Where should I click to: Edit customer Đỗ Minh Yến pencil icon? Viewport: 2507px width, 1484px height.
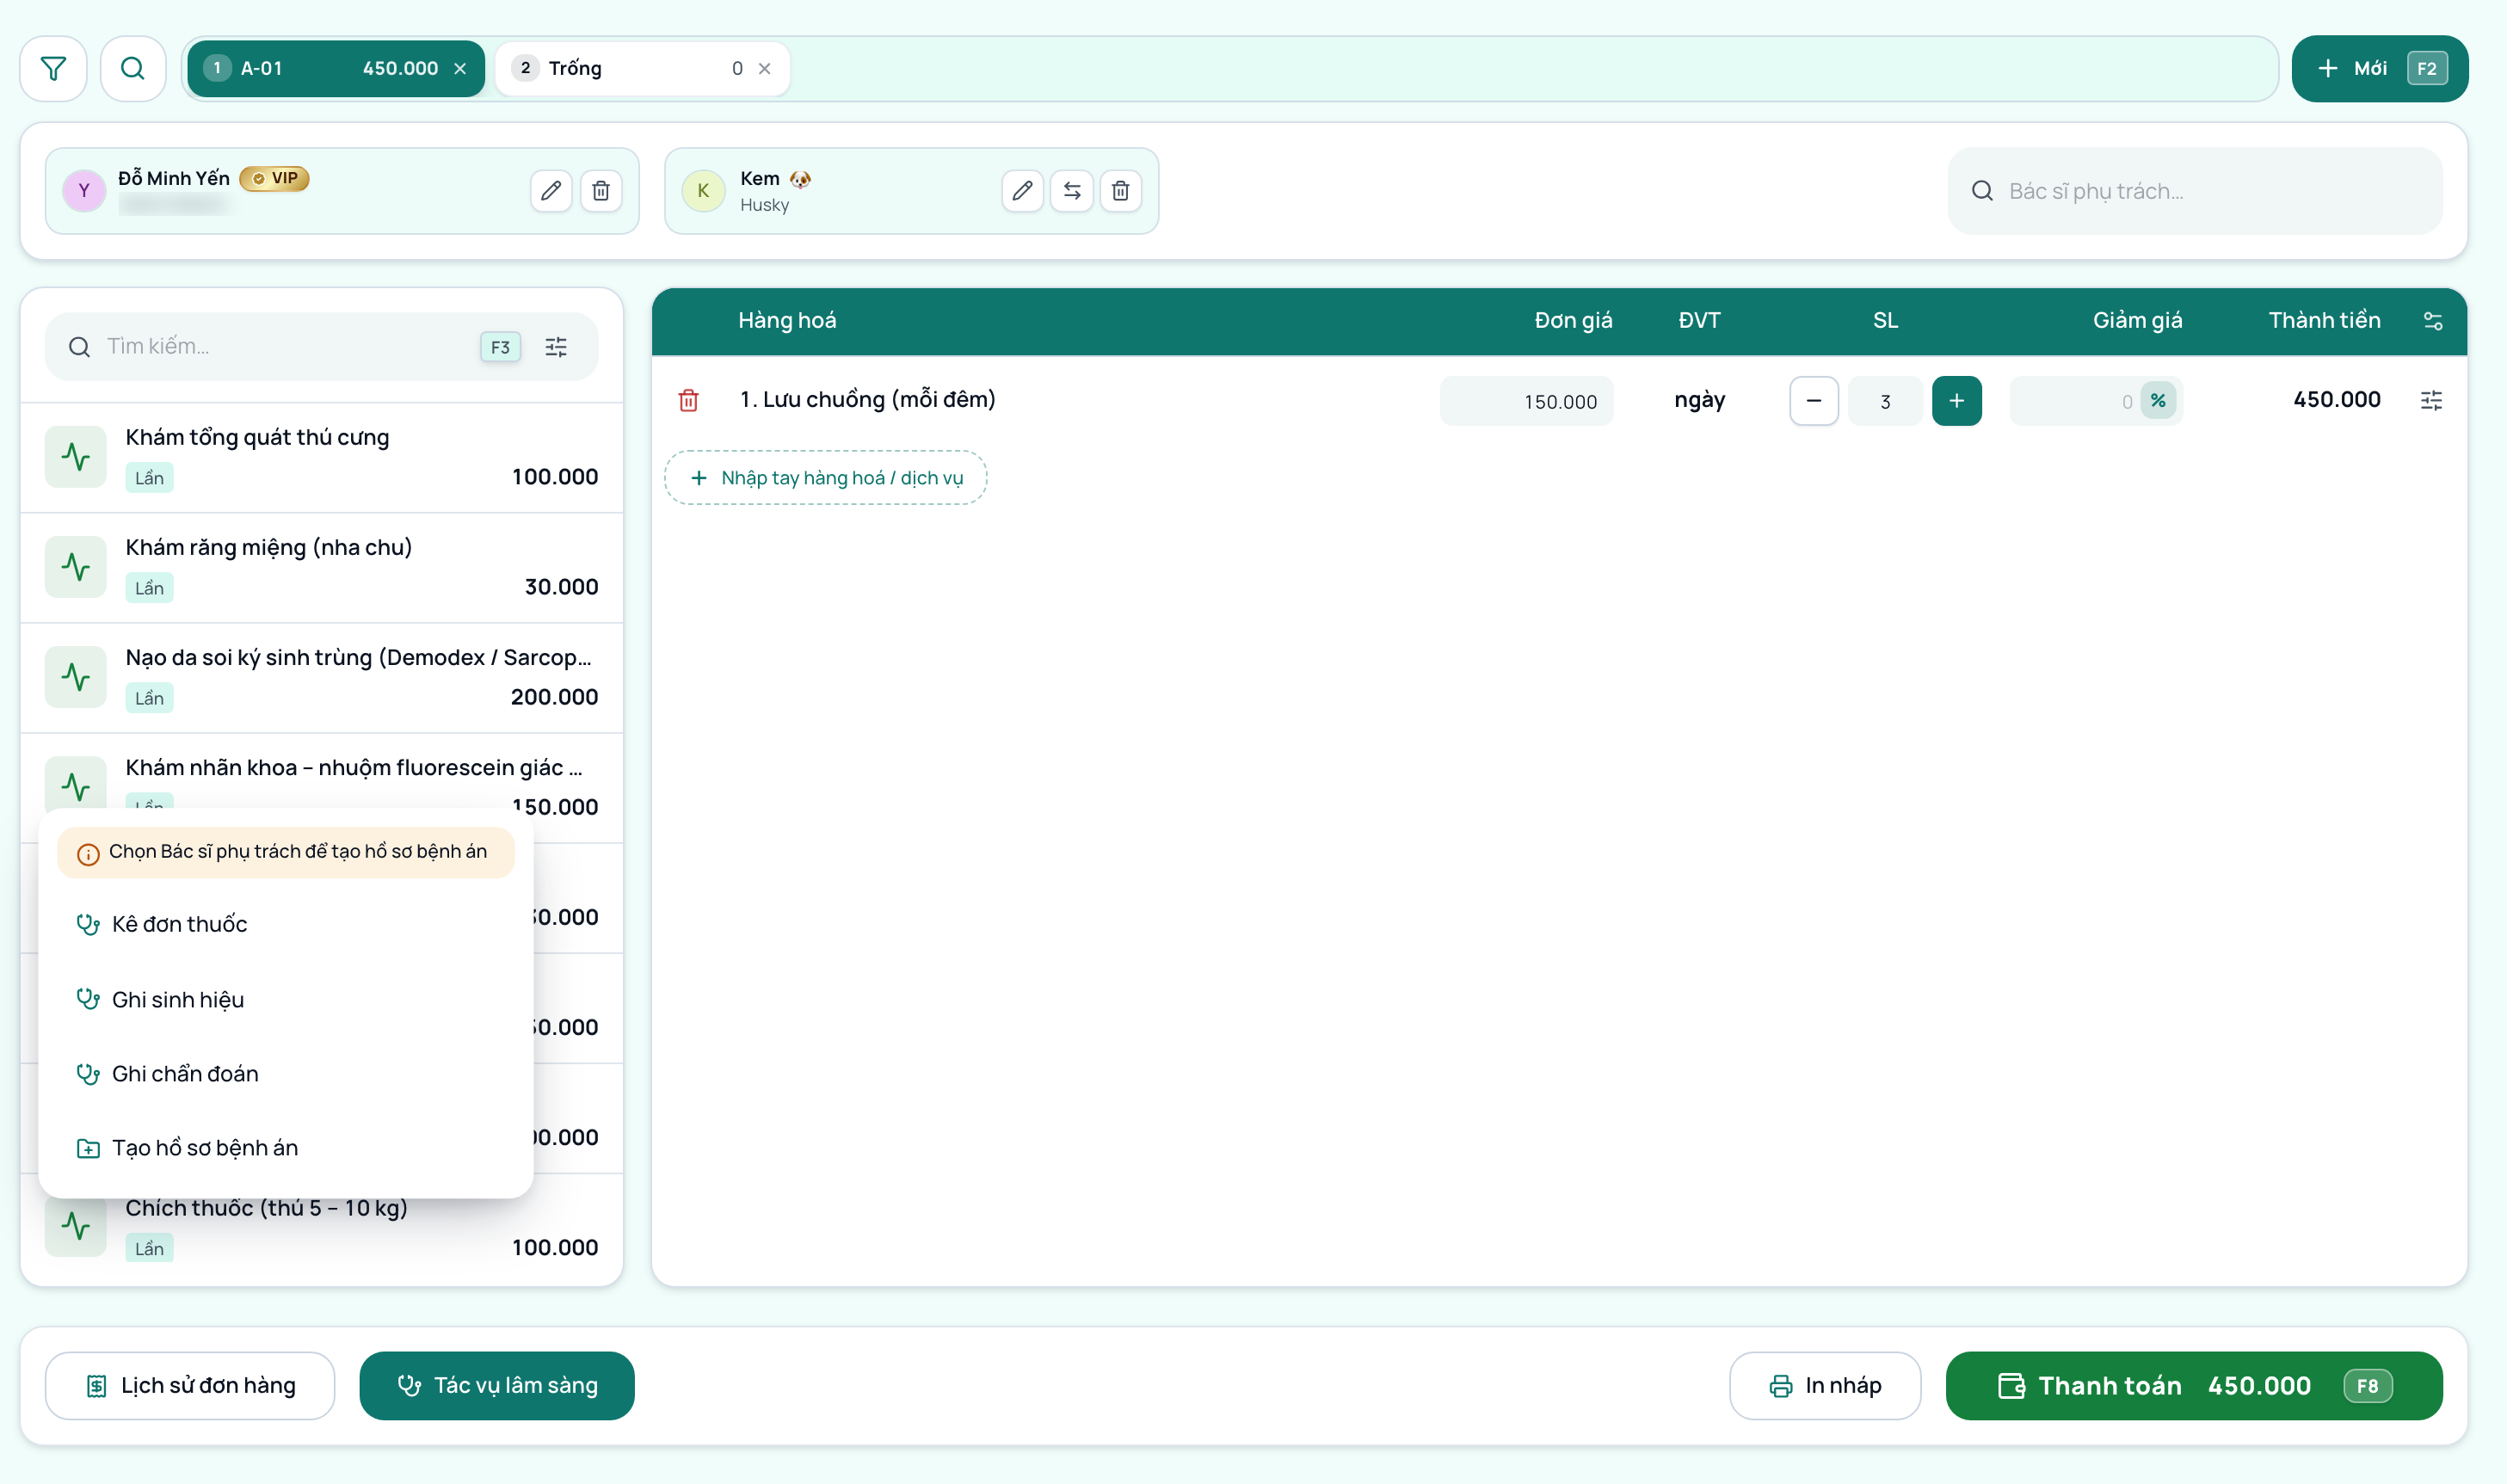551,191
